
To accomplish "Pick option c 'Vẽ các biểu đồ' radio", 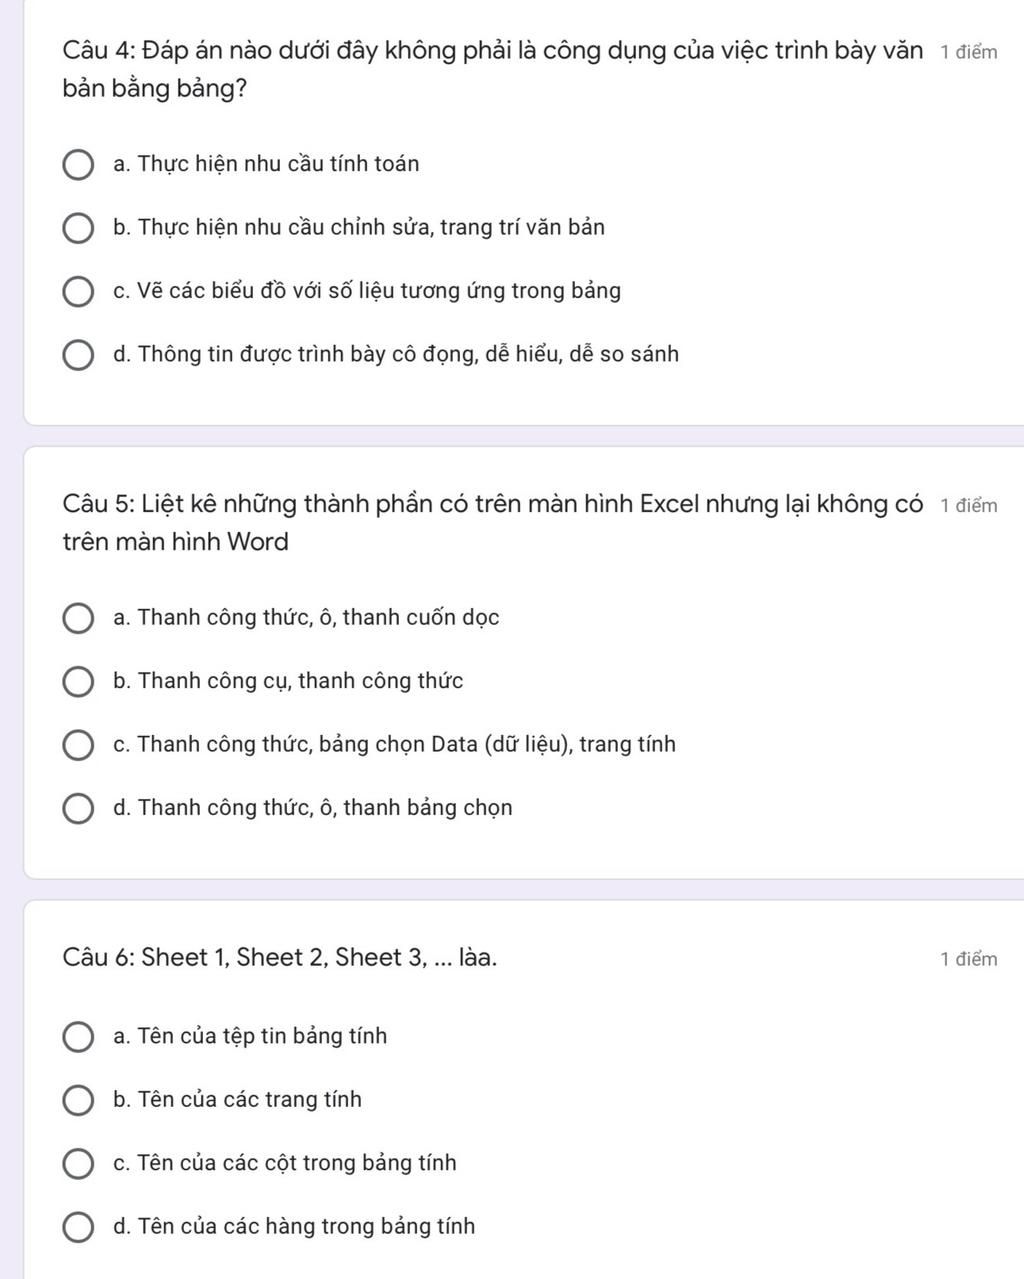I will pos(79,291).
